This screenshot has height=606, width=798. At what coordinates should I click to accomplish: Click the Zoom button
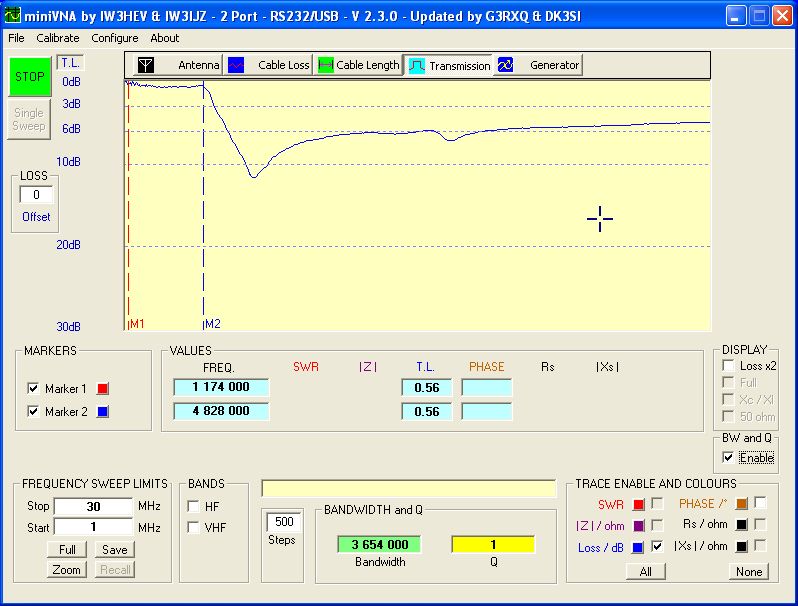pos(66,569)
